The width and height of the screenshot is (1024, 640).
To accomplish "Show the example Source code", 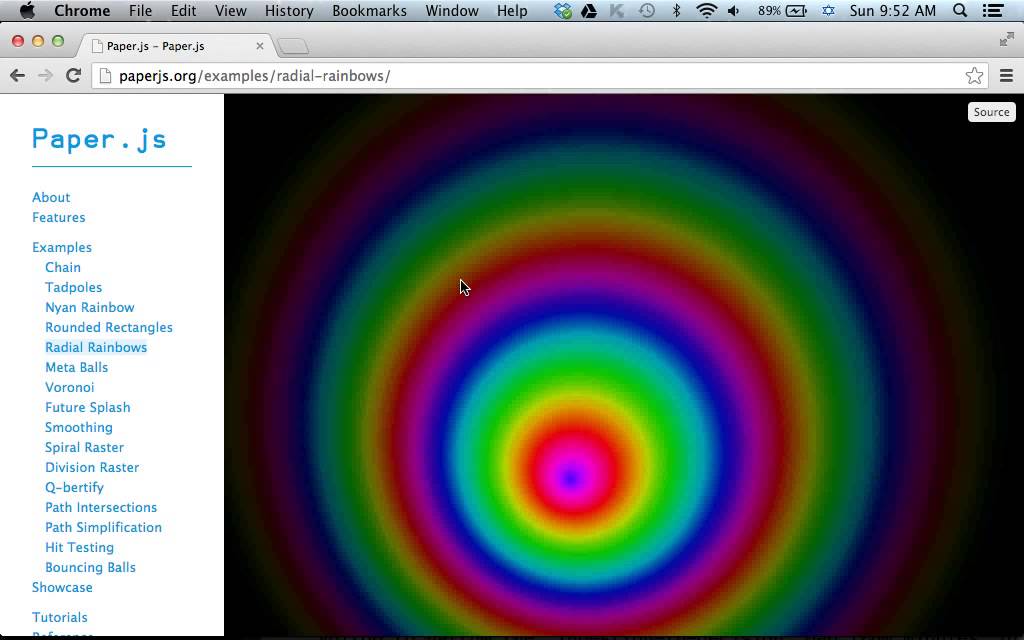I will tap(991, 112).
